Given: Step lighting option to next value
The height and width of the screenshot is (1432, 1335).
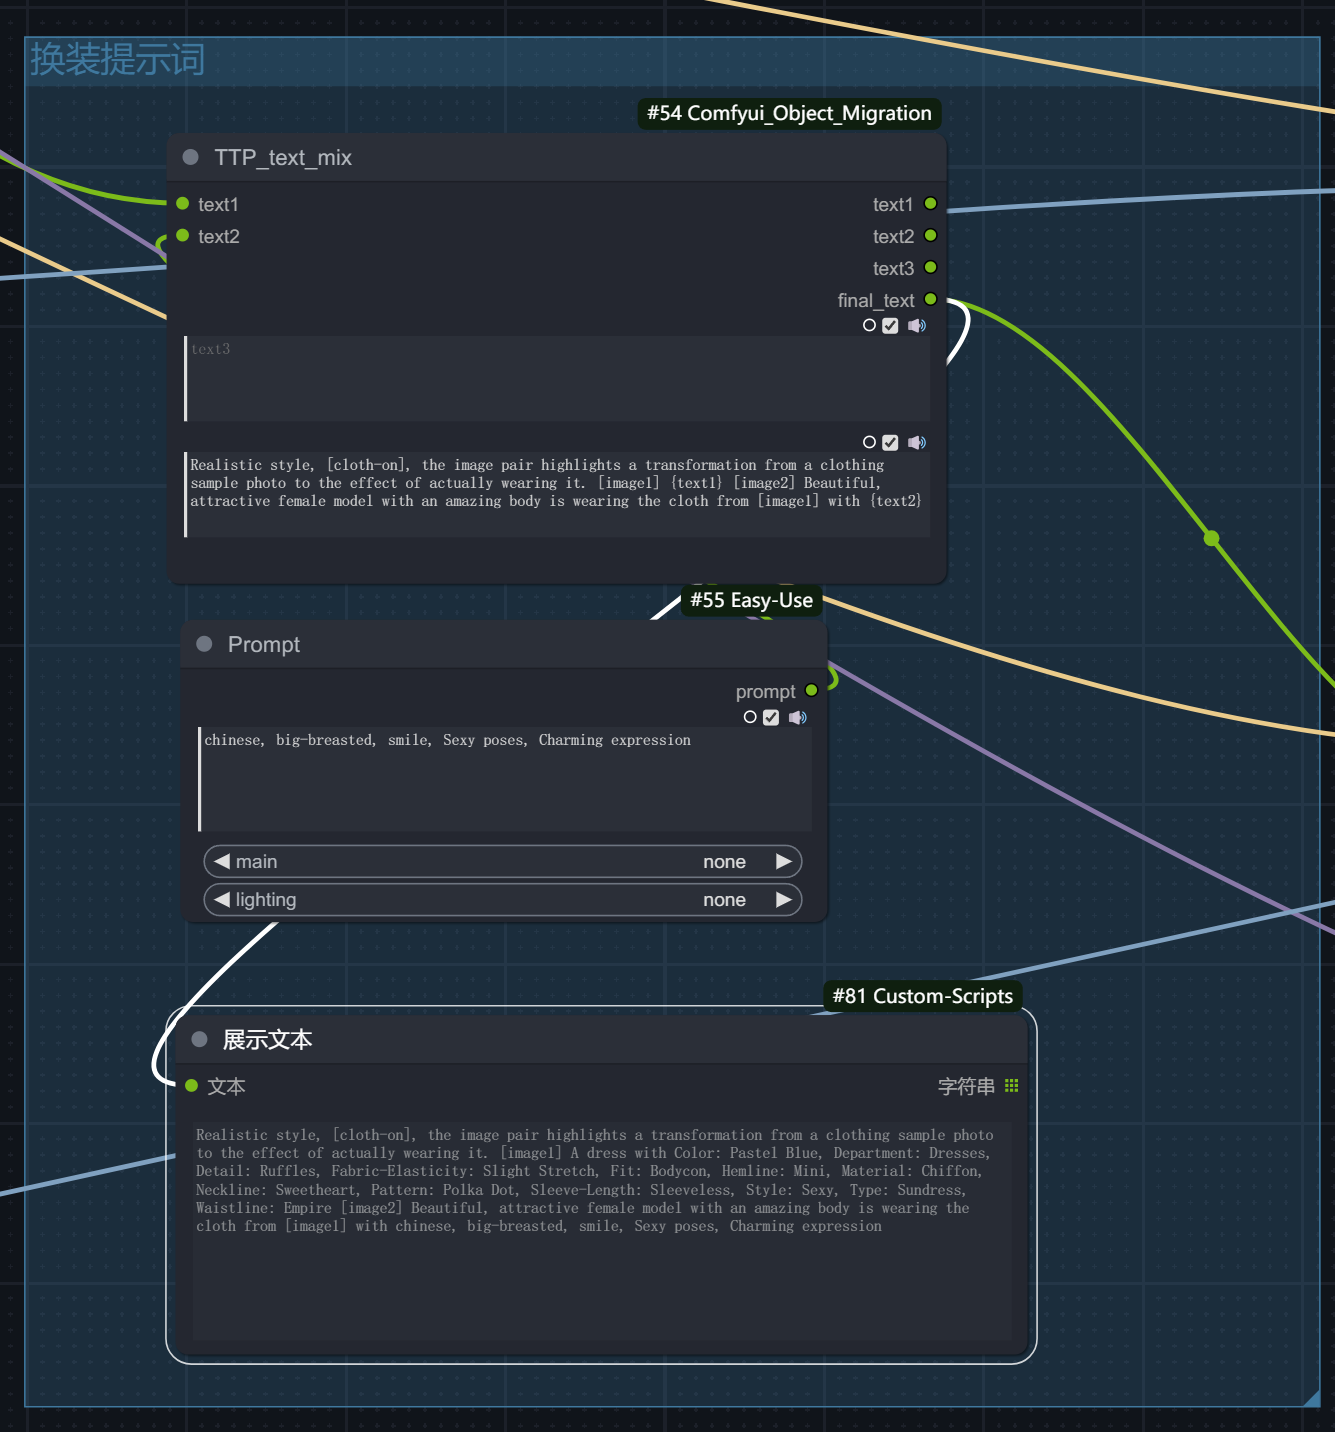Looking at the screenshot, I should click(784, 899).
